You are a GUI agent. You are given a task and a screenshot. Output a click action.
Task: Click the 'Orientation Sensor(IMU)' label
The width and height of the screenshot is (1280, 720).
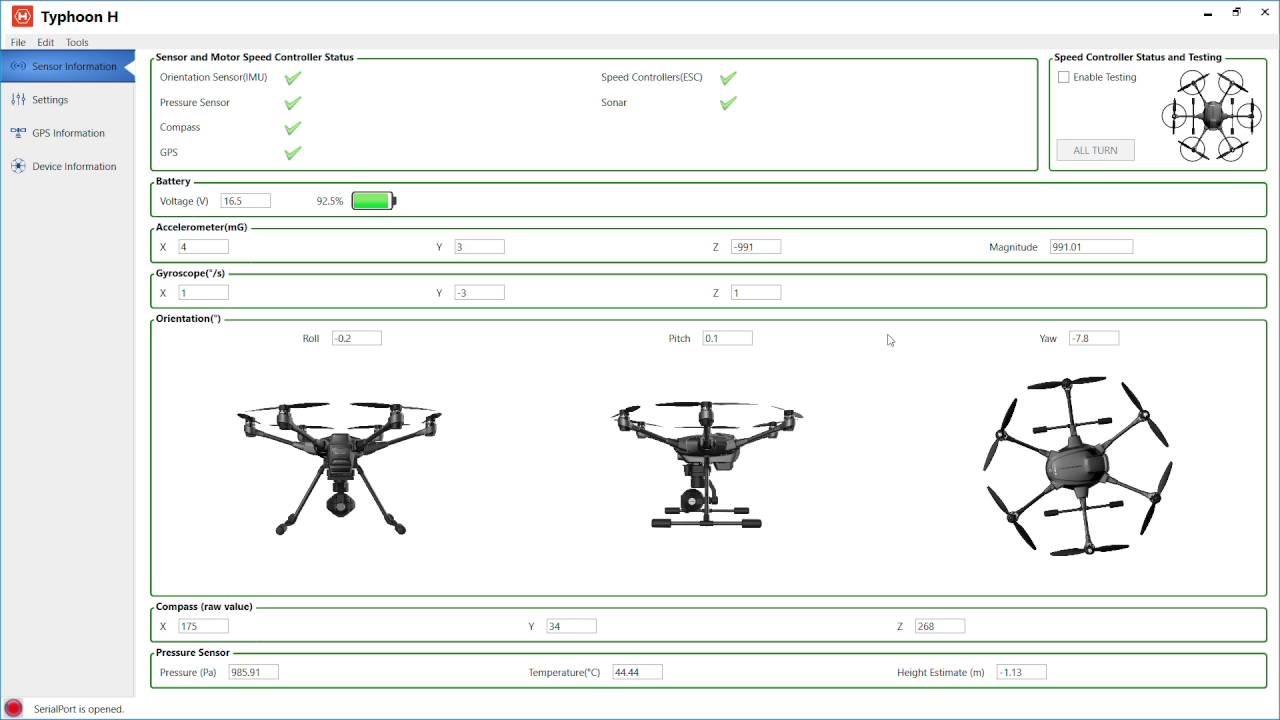(x=213, y=77)
